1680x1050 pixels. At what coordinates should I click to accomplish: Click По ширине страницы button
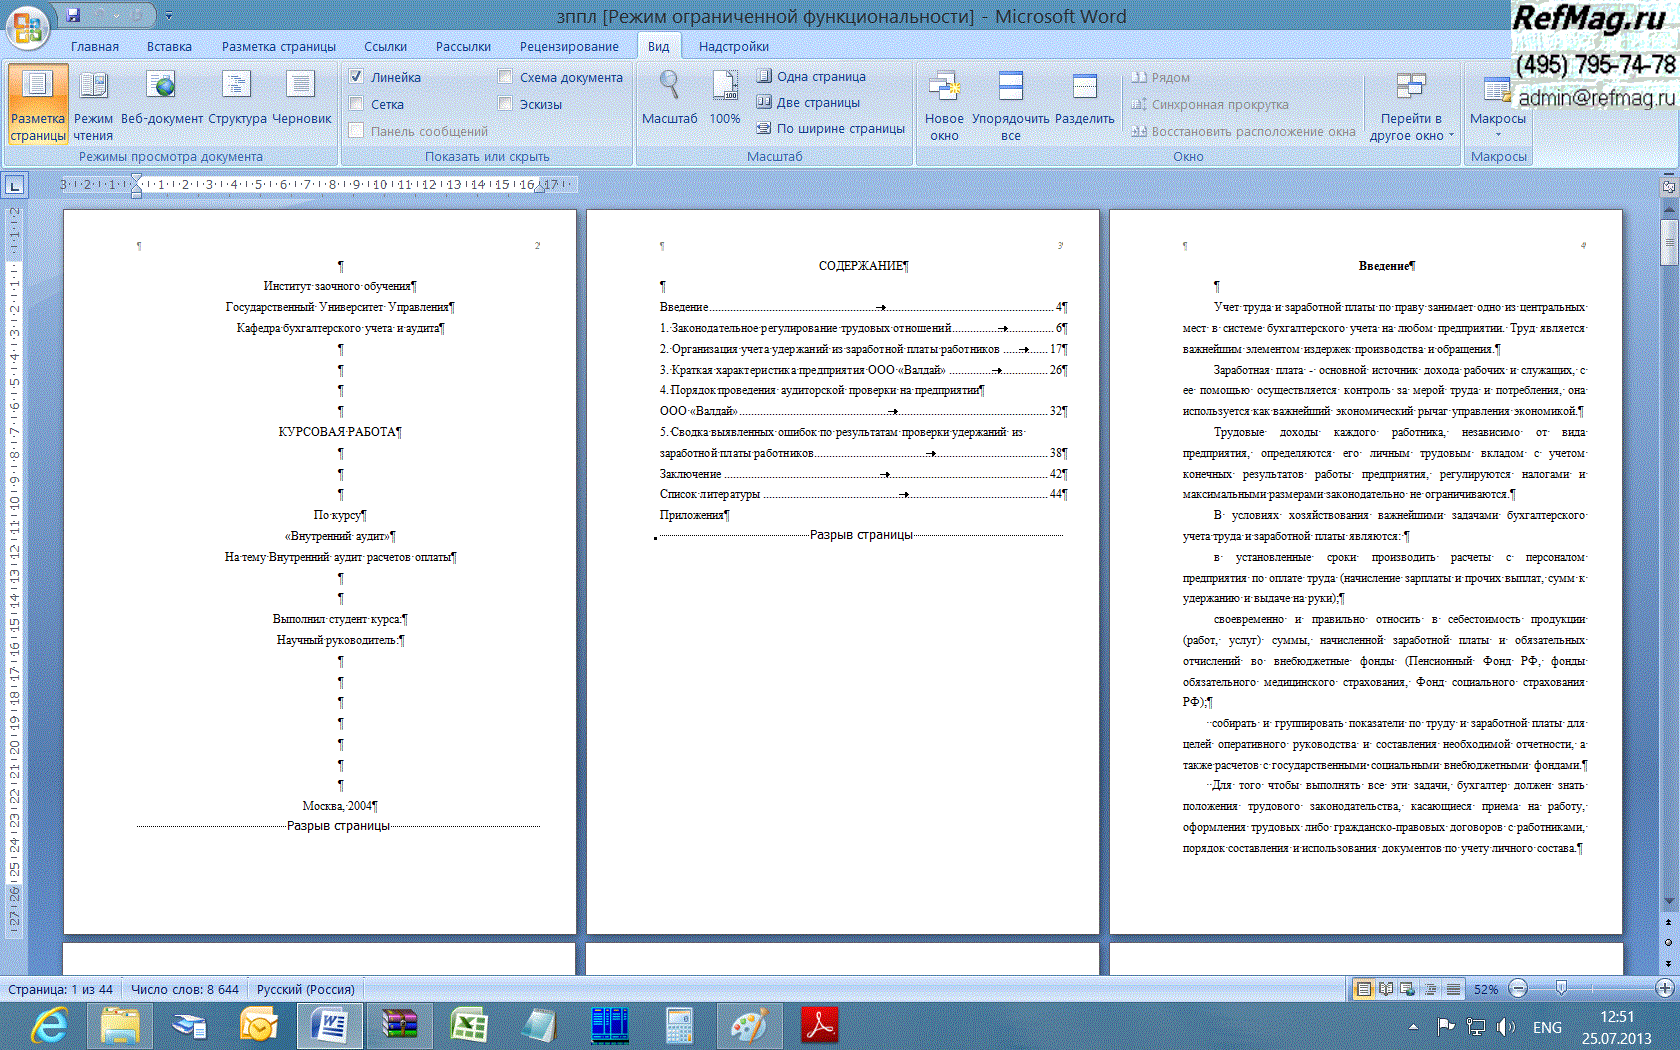(x=830, y=128)
